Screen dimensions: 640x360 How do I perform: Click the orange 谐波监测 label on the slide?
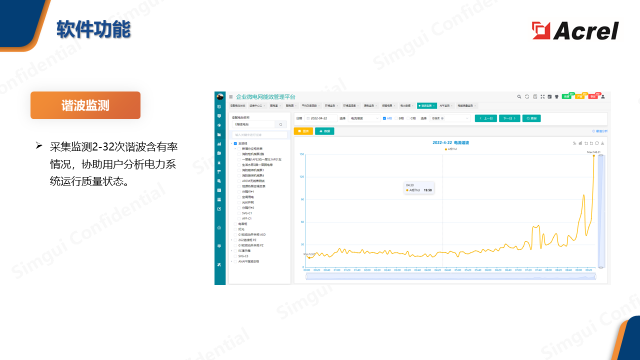(x=85, y=105)
